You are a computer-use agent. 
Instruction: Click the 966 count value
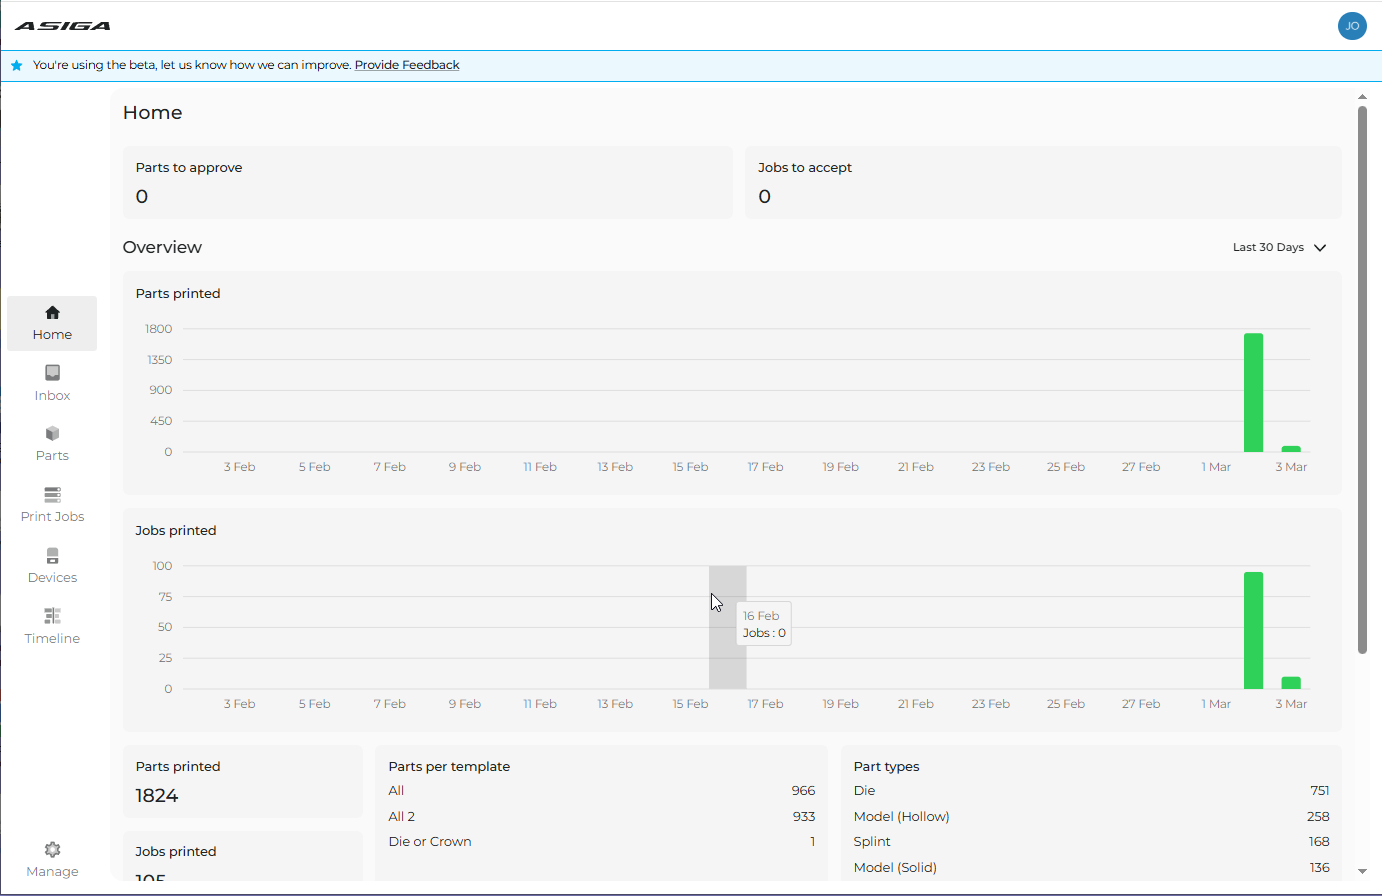(803, 791)
